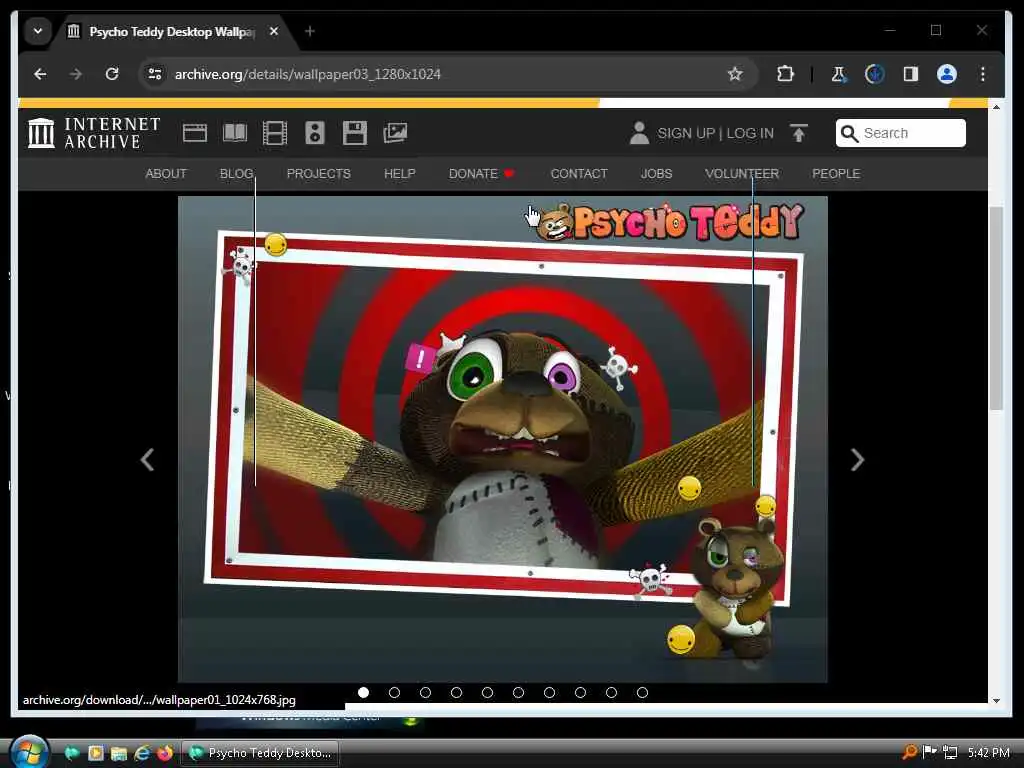Viewport: 1024px width, 768px height.
Task: Open the Chrome three-dot menu
Action: 983,74
